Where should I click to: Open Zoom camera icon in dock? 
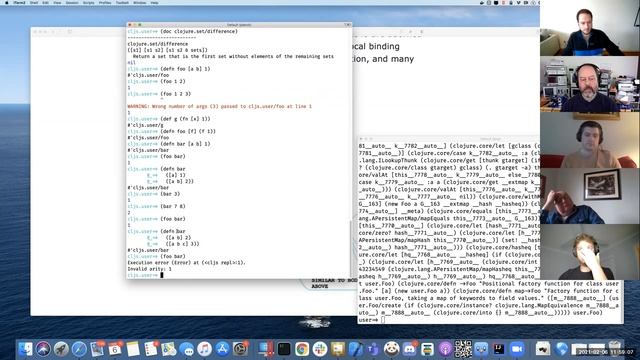[517, 349]
